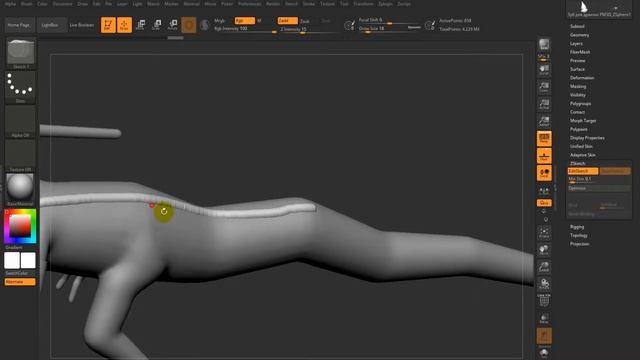Toggle Line Fill PolyF button
Screen dimensions: 640x360
pyautogui.click(x=544, y=300)
